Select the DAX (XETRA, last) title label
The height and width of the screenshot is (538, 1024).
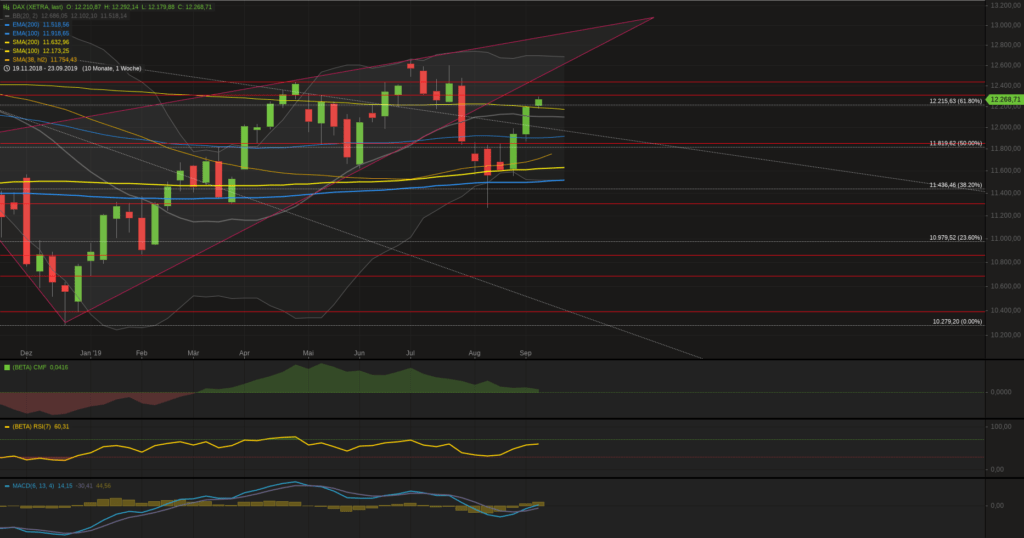38,7
